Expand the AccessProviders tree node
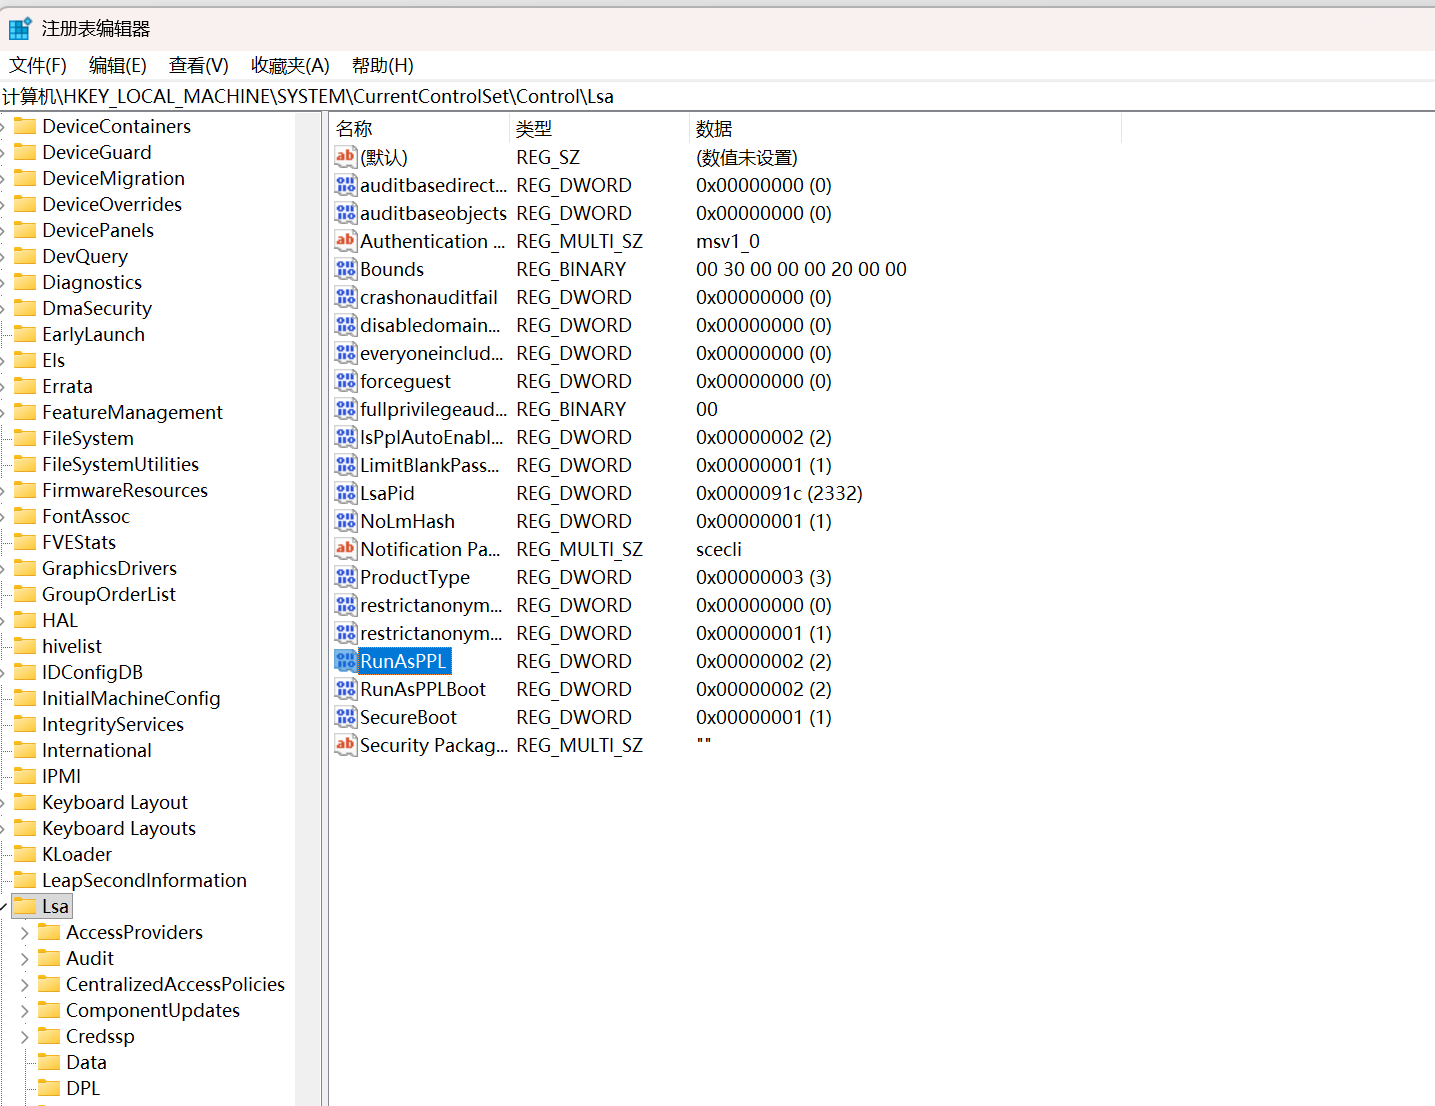 24,931
